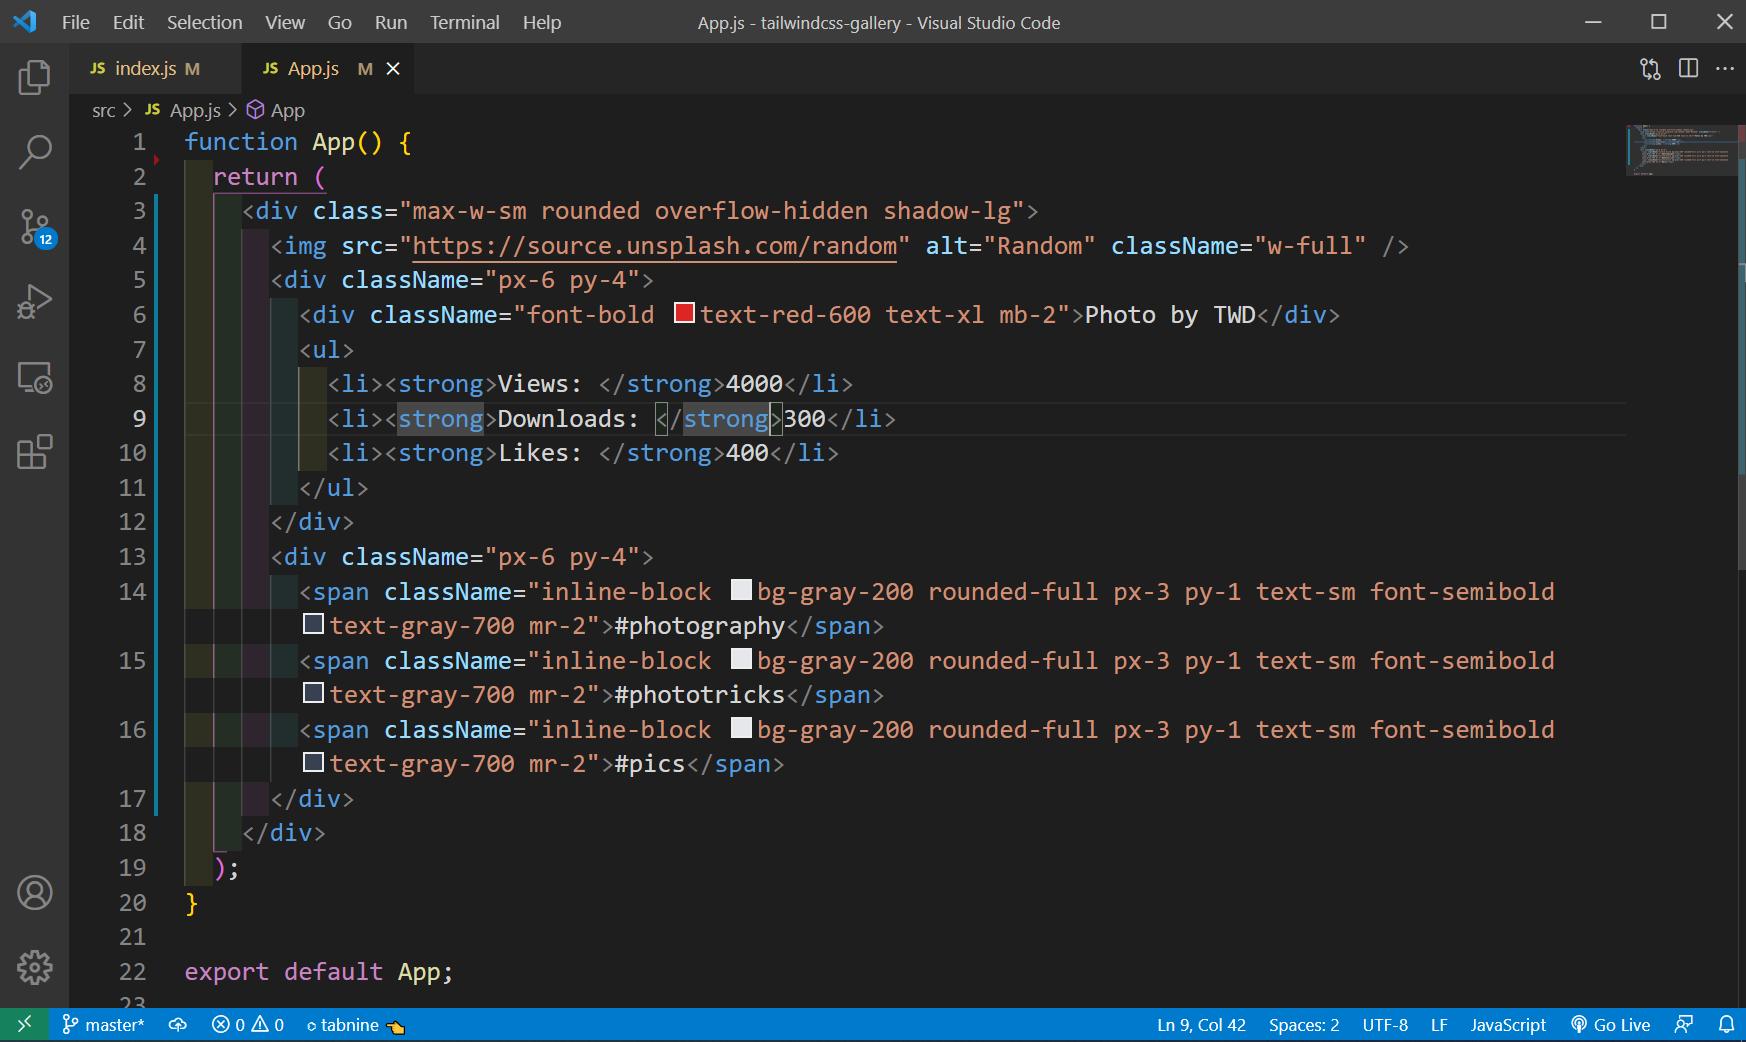Click the text 'Photo by TWD'
1746x1042 pixels.
click(x=1170, y=315)
